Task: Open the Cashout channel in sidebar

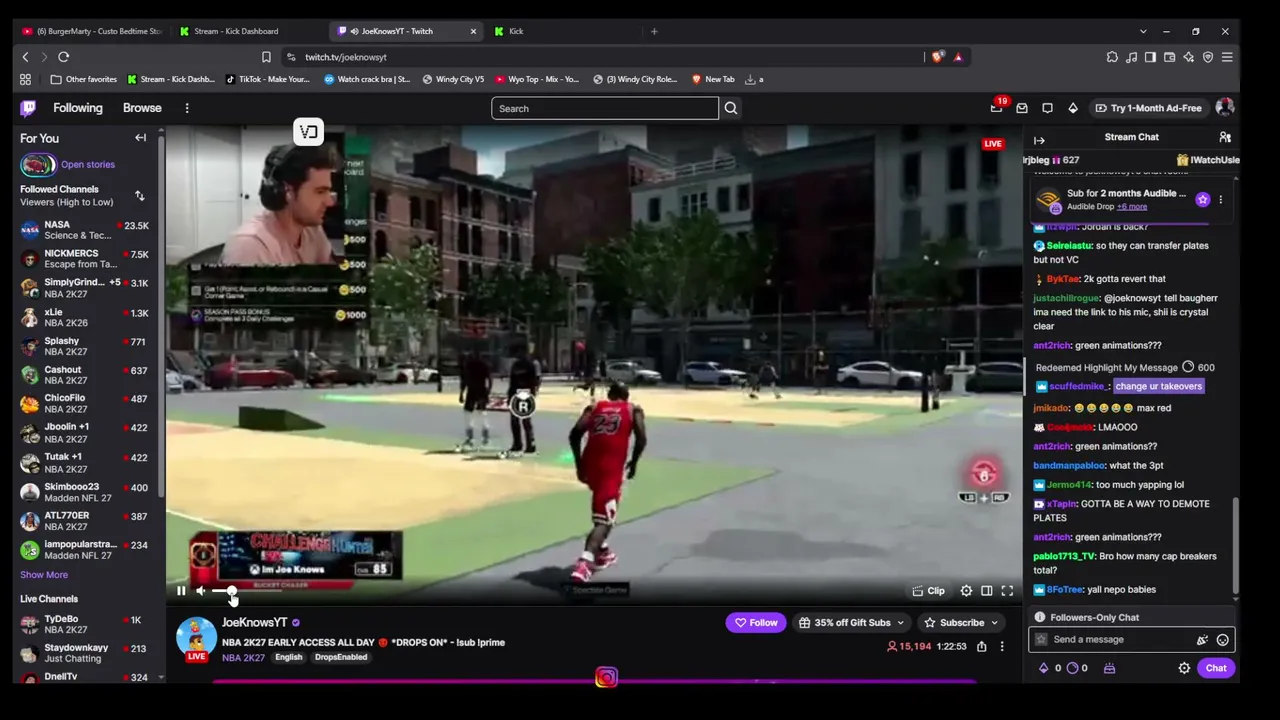Action: (84, 375)
